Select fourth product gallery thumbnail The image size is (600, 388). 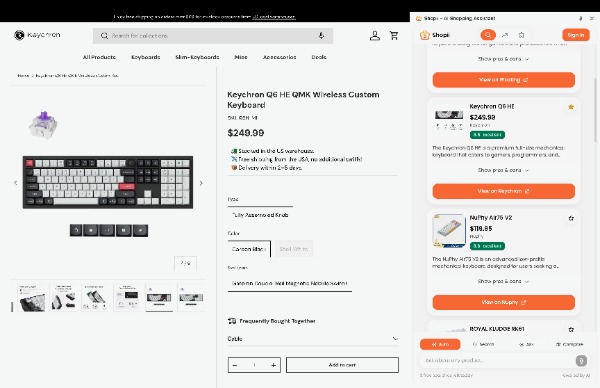point(127,298)
